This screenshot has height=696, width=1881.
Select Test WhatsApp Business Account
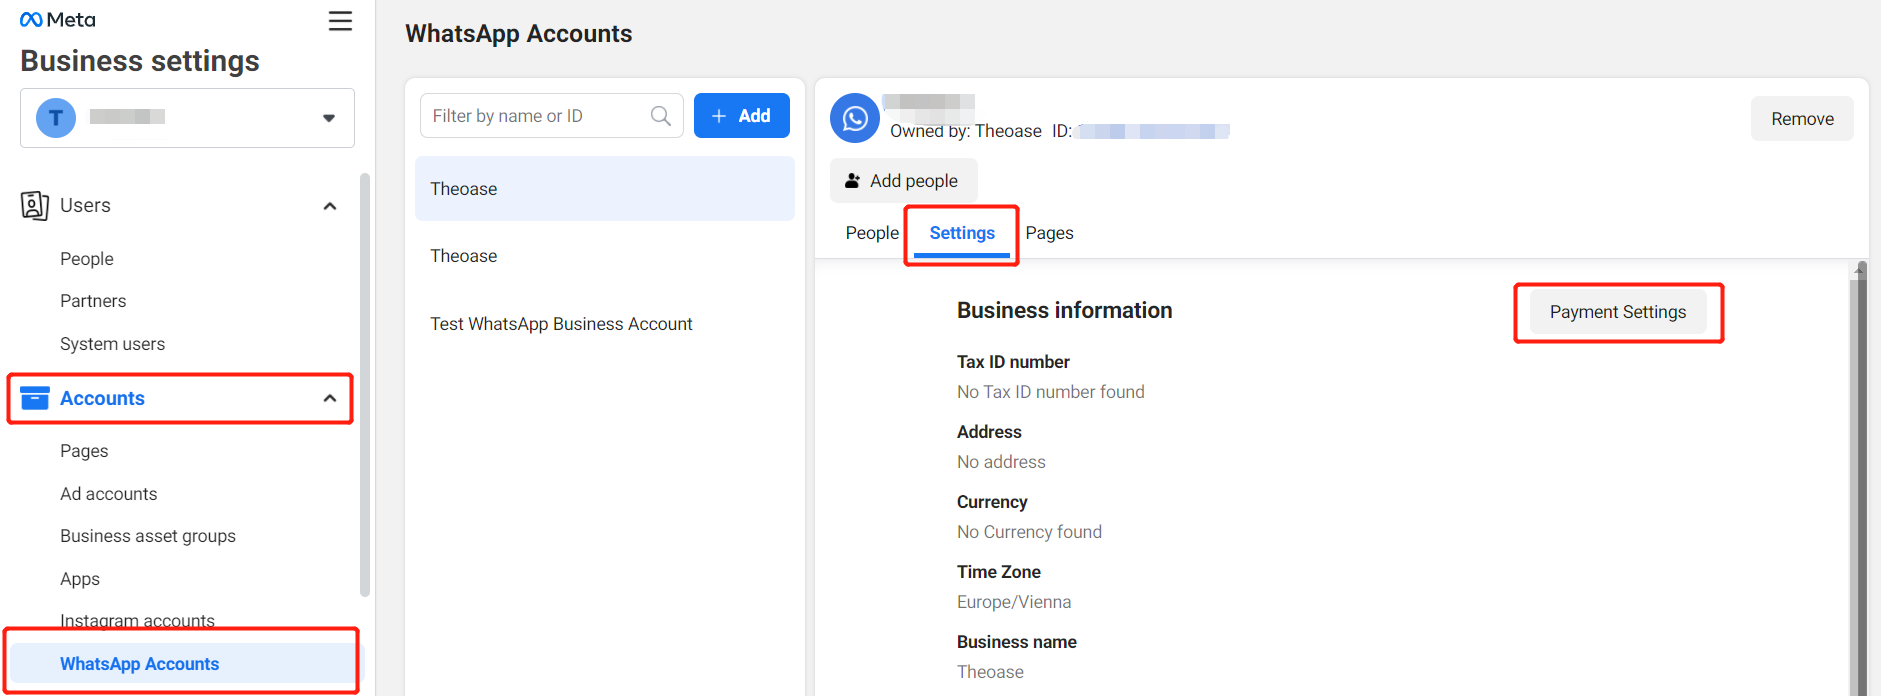tap(561, 324)
